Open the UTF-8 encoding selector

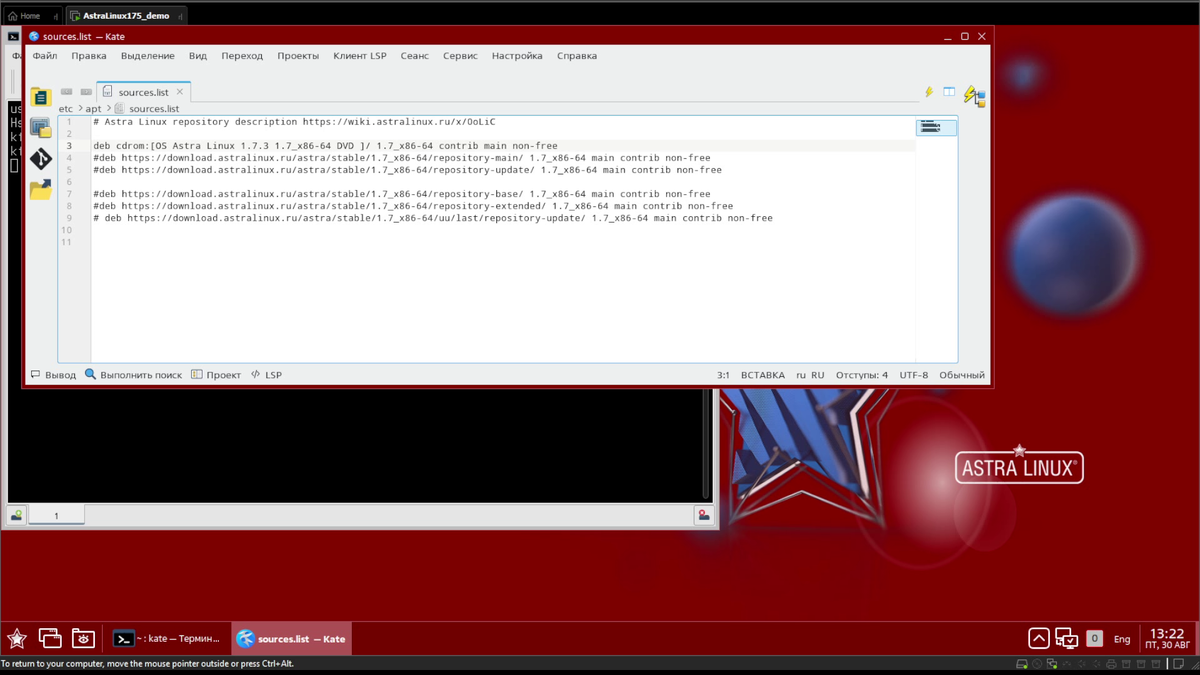(914, 375)
